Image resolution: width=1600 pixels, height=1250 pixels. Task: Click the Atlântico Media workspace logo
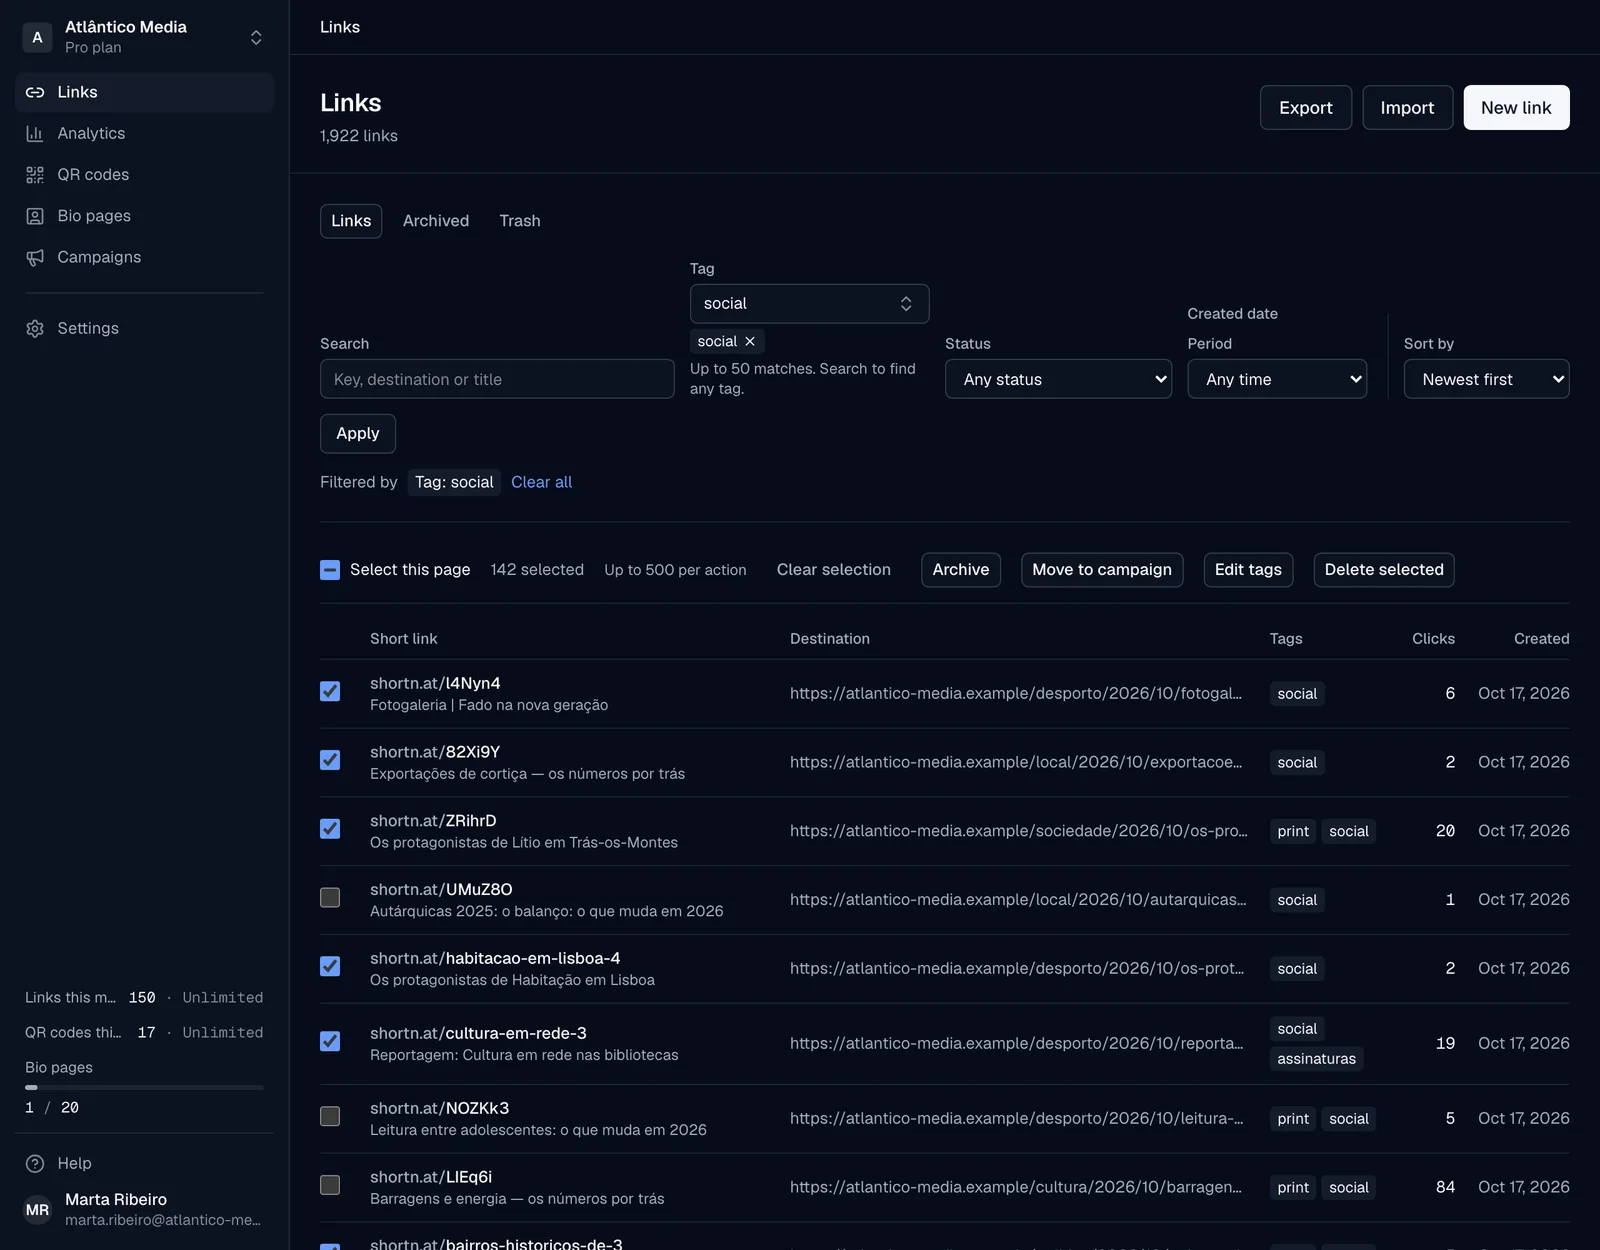[x=37, y=37]
